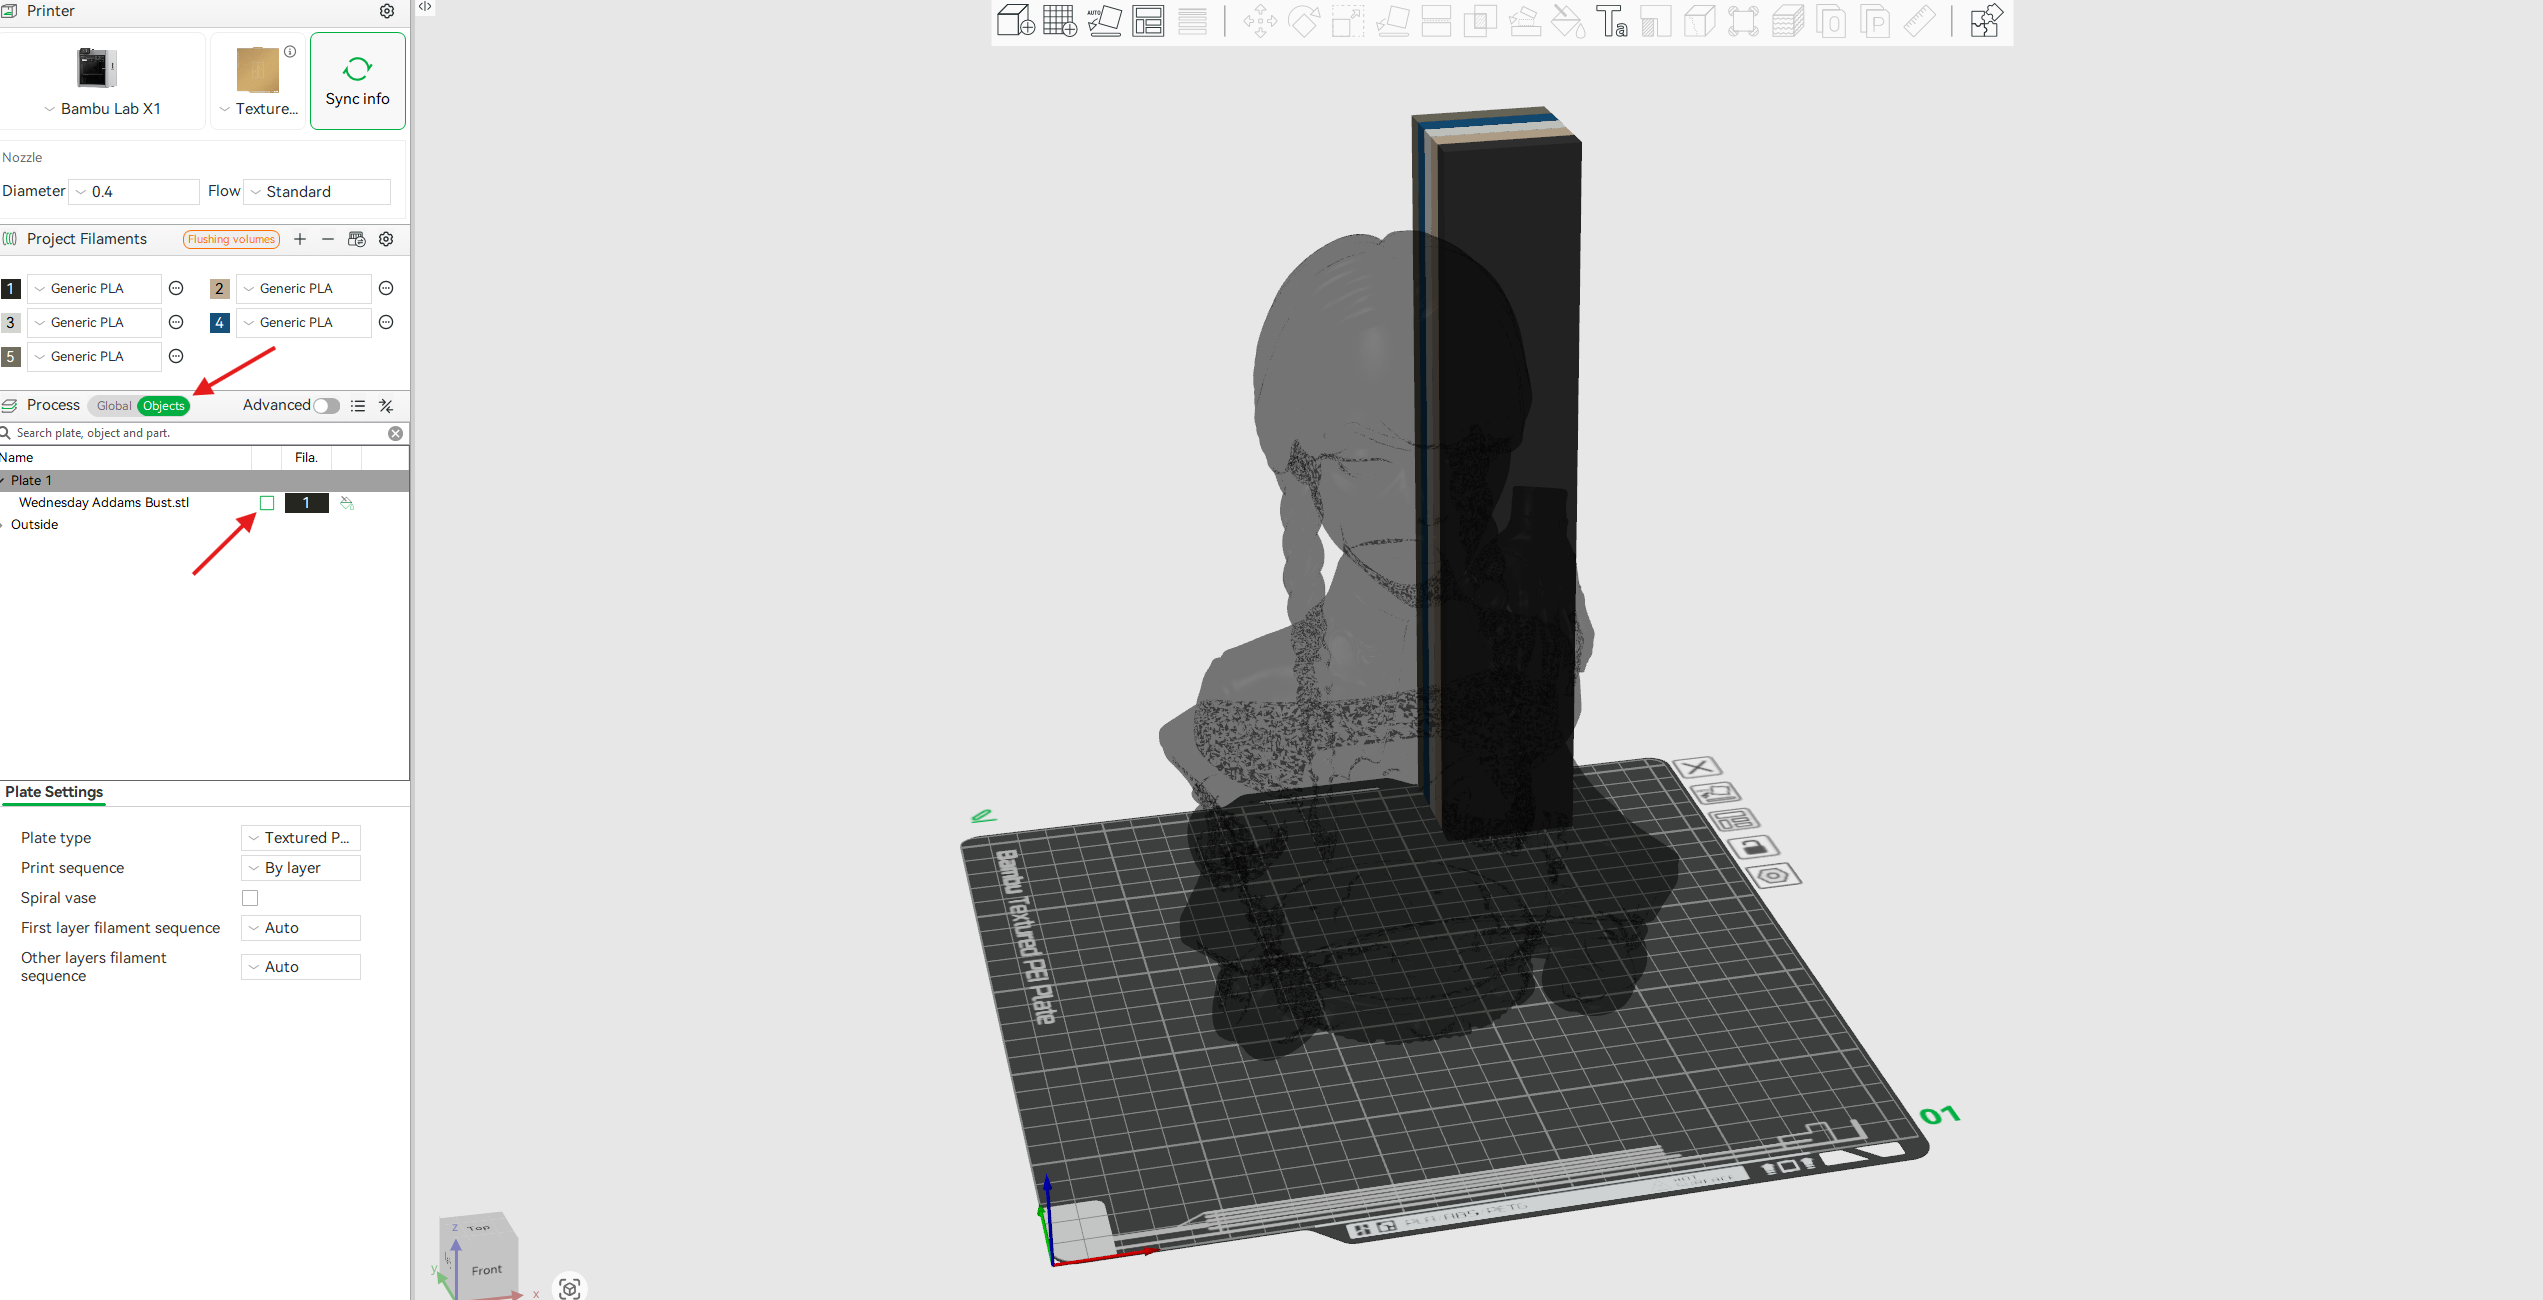Screen dimensions: 2543x1300
Task: Open the Flow Standard dropdown
Action: coord(317,192)
